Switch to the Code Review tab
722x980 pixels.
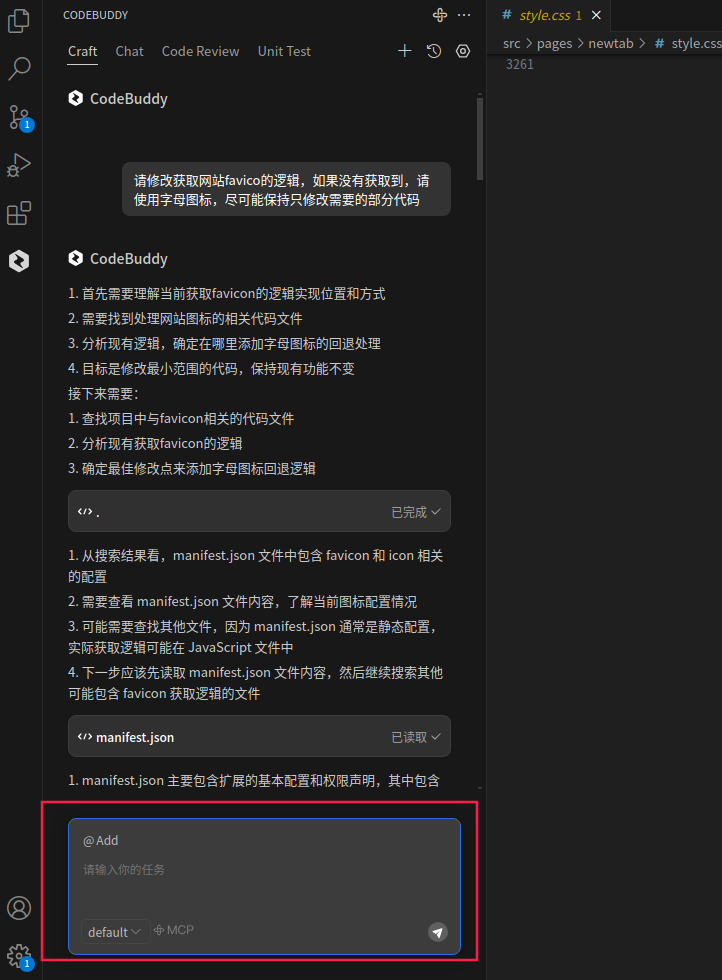click(x=200, y=51)
